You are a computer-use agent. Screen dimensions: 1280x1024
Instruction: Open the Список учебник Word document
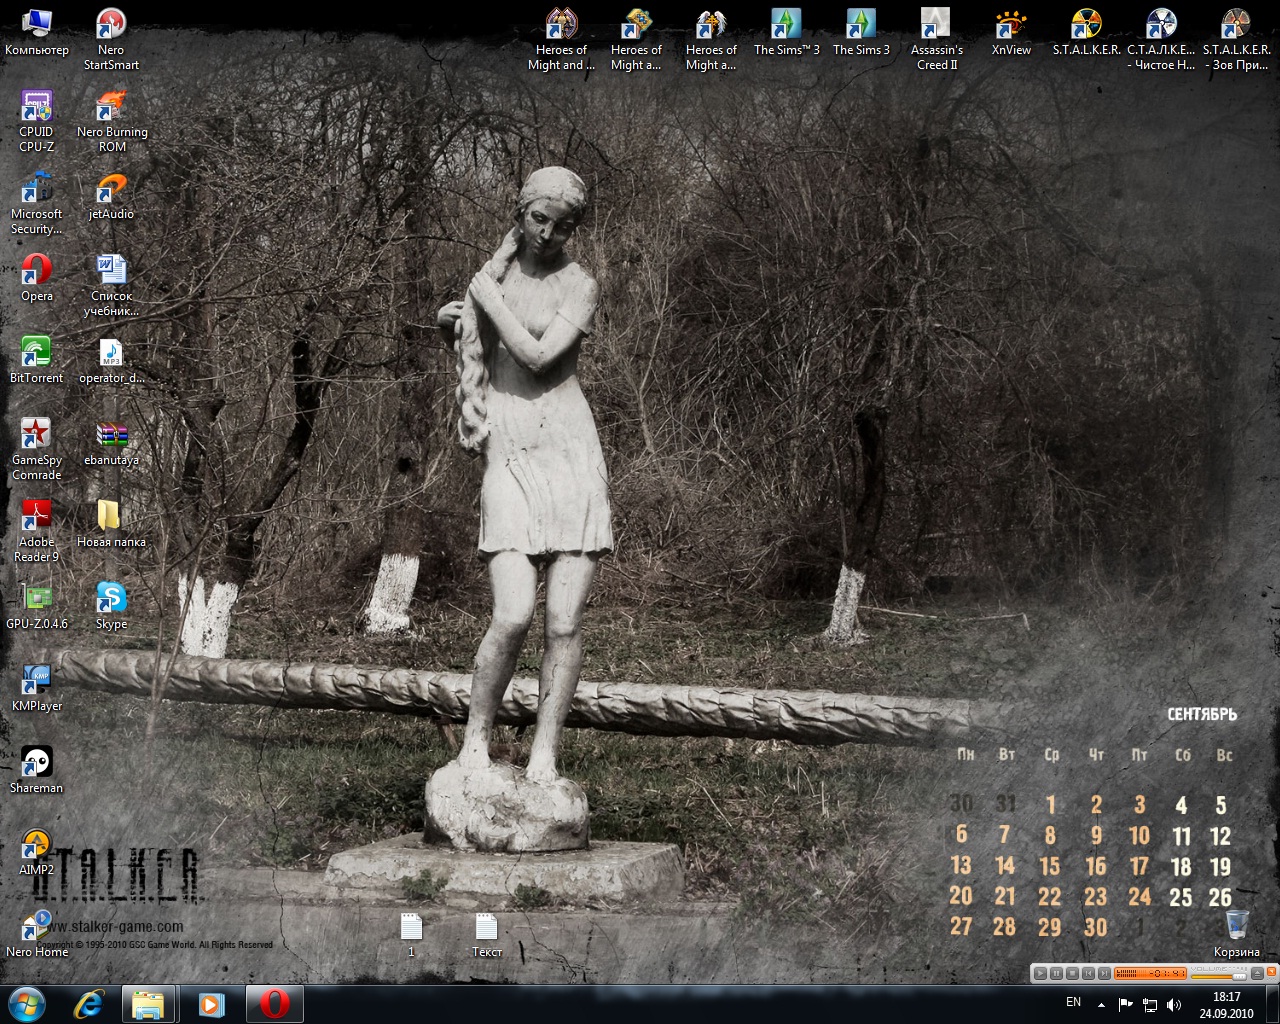111,286
